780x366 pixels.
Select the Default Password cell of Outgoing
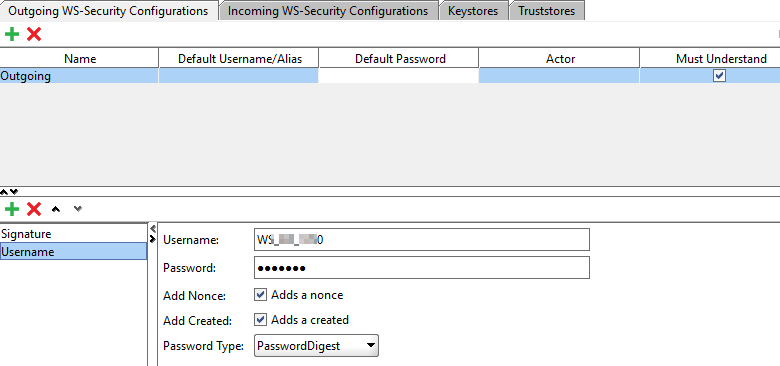[398, 76]
